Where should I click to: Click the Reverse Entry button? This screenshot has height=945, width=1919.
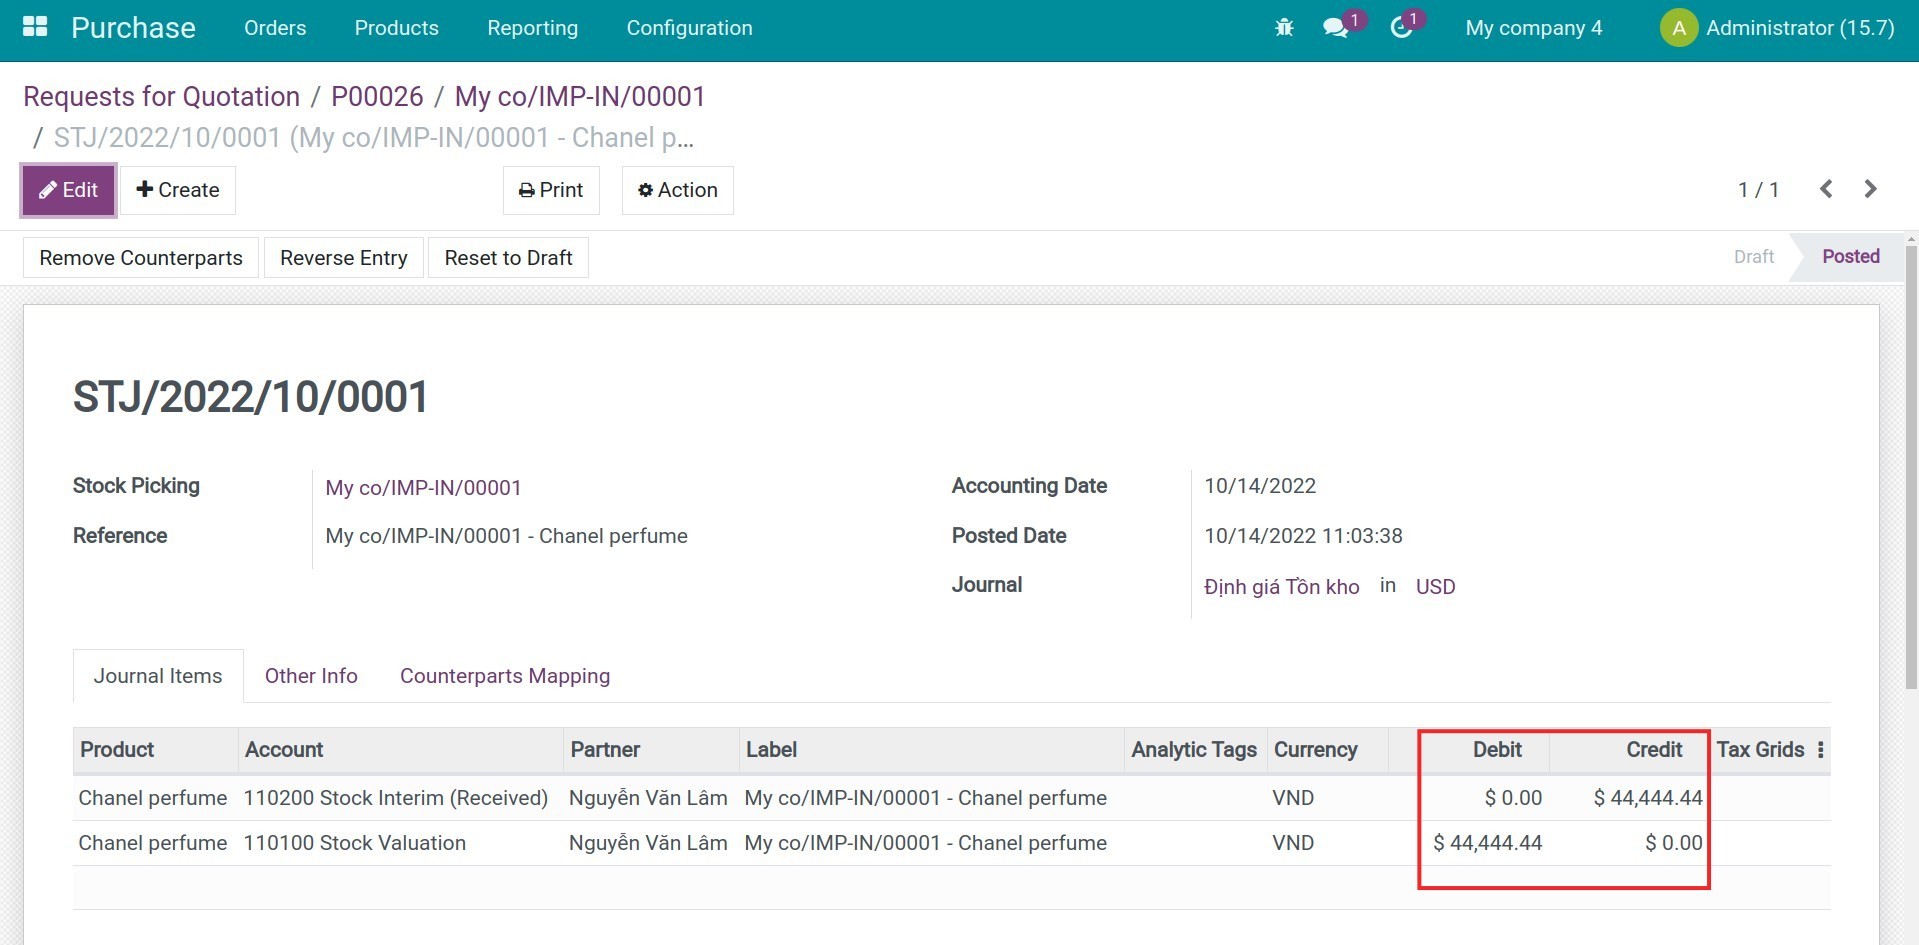(x=343, y=257)
